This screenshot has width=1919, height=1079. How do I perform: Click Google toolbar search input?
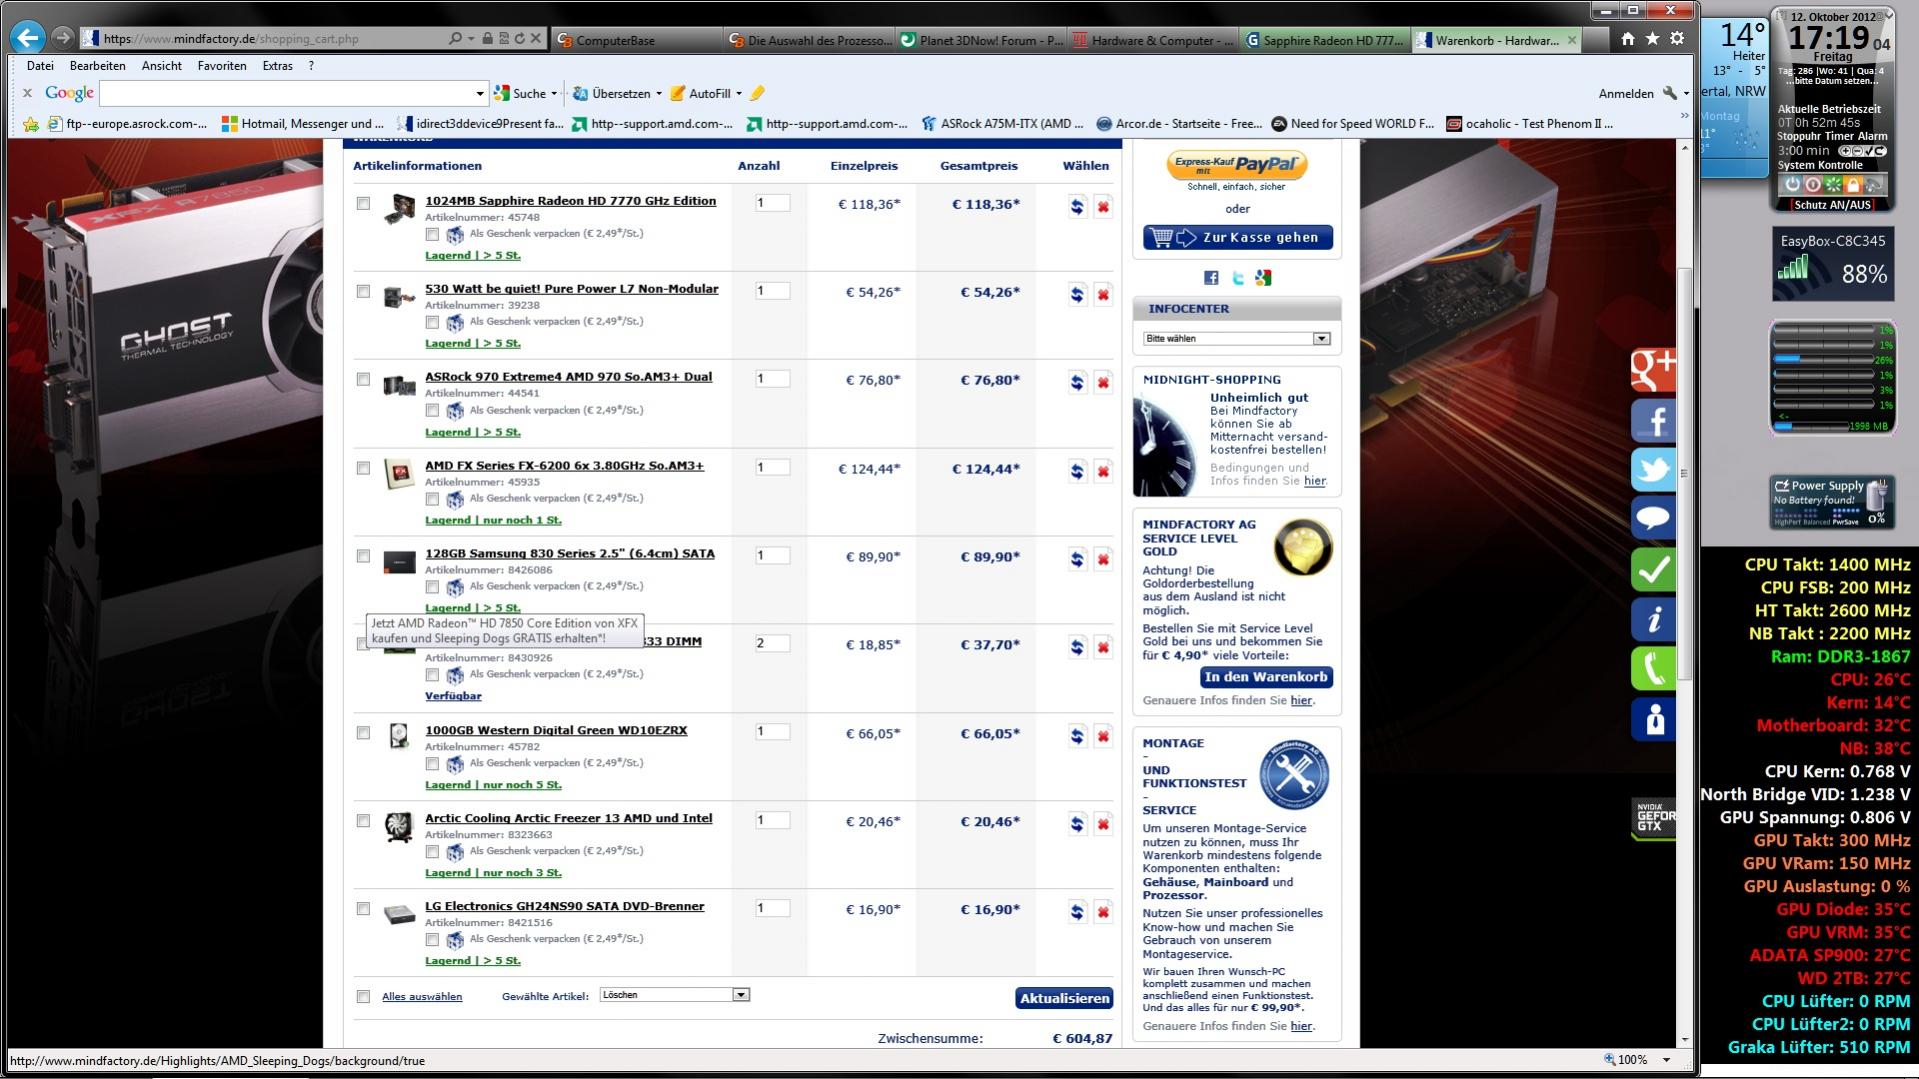[286, 94]
